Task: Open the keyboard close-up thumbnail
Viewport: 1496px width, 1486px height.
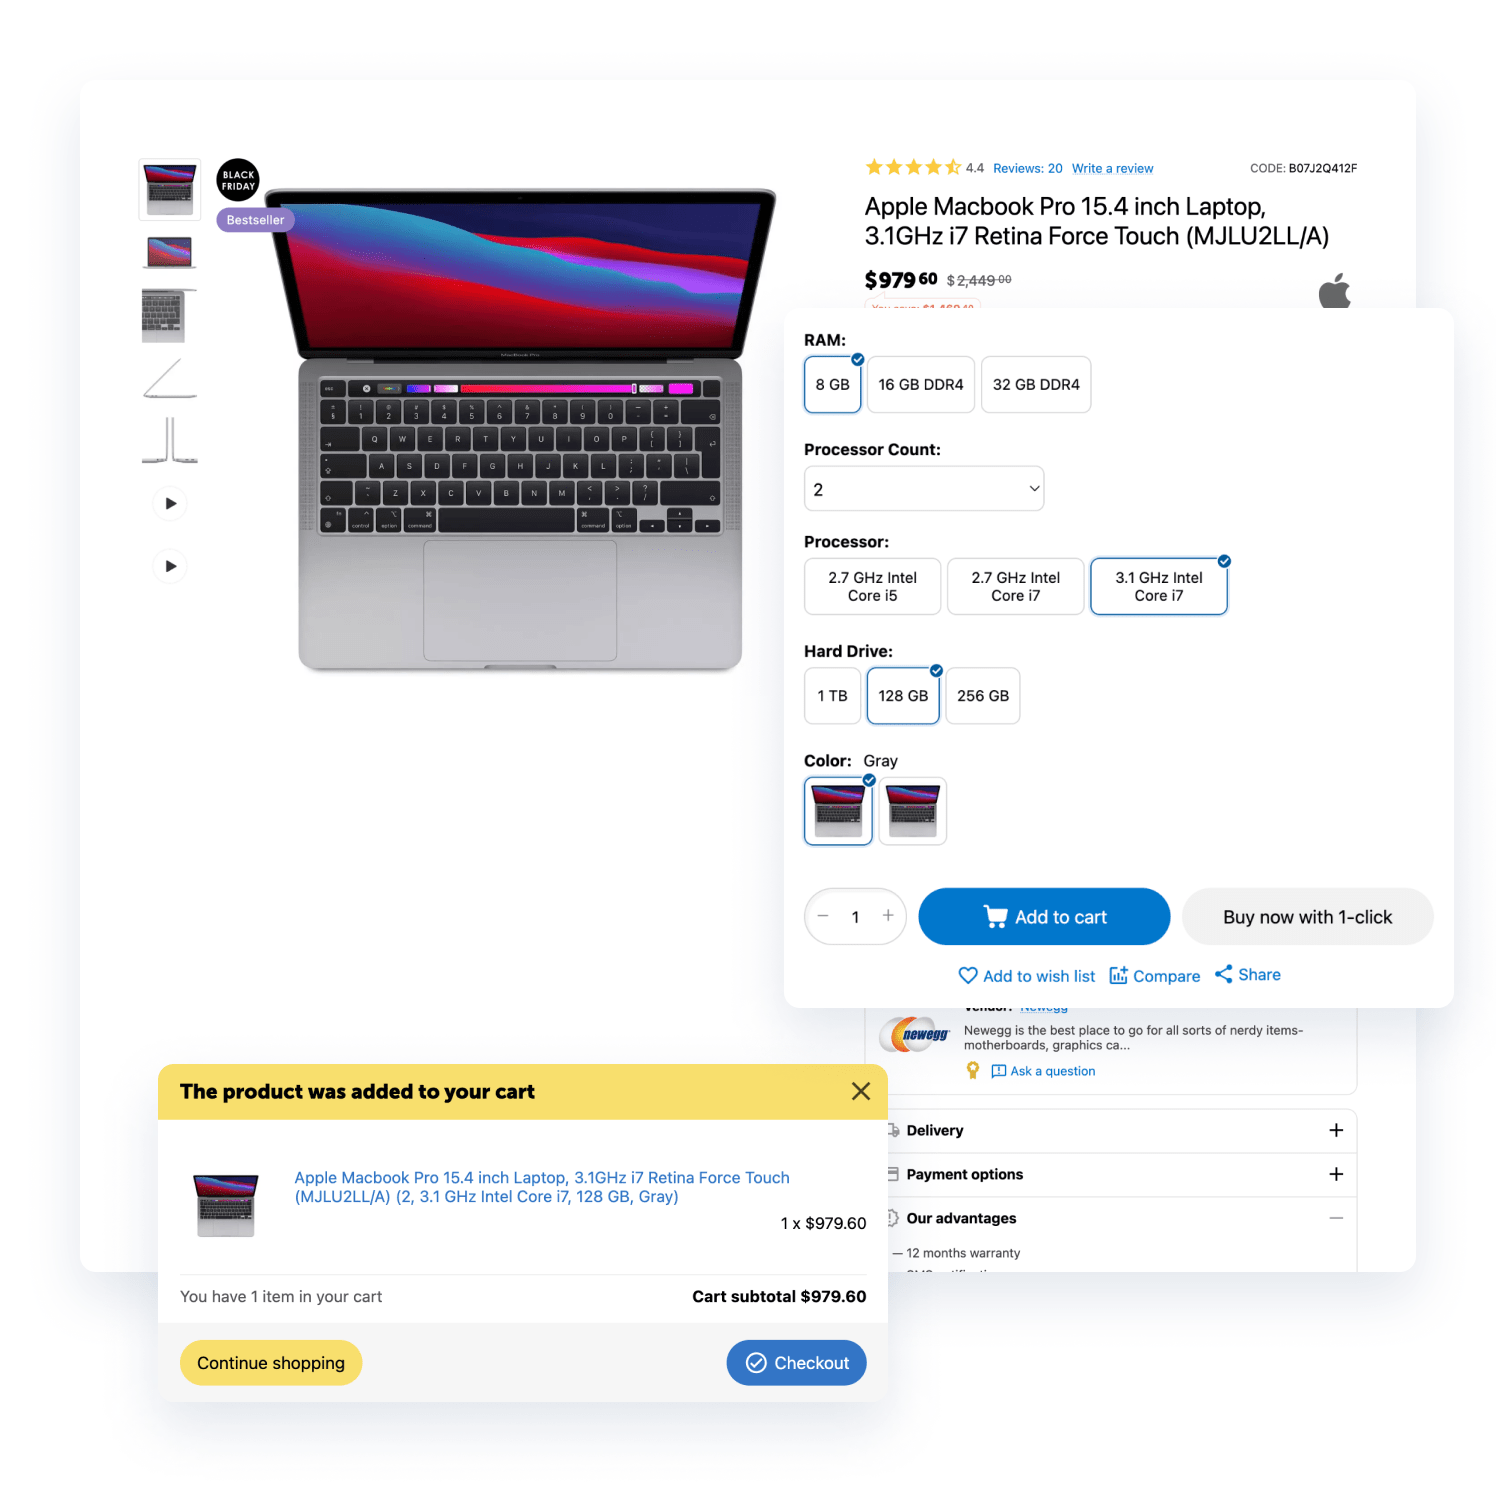Action: pos(169,315)
